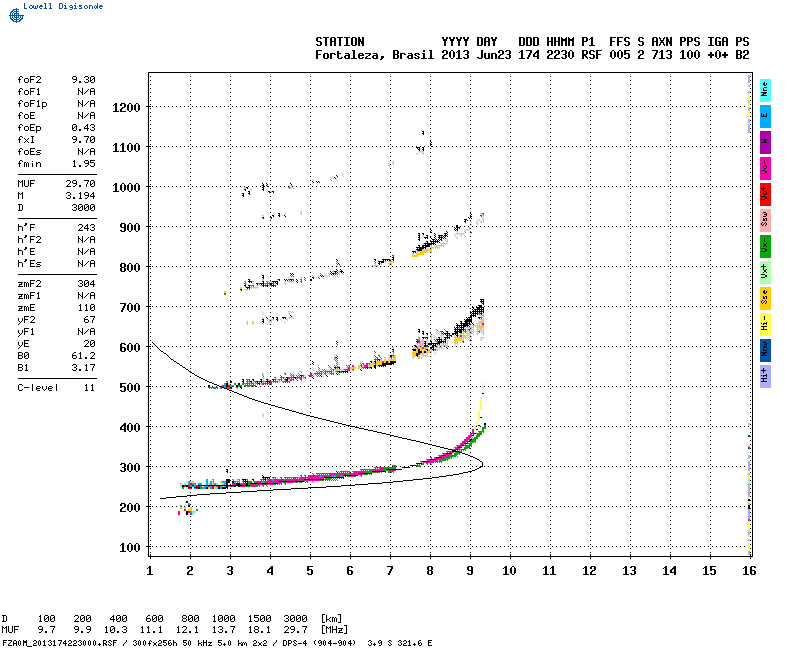Click the Lowell Digisonde title text
This screenshot has width=800, height=650.
(x=63, y=6)
